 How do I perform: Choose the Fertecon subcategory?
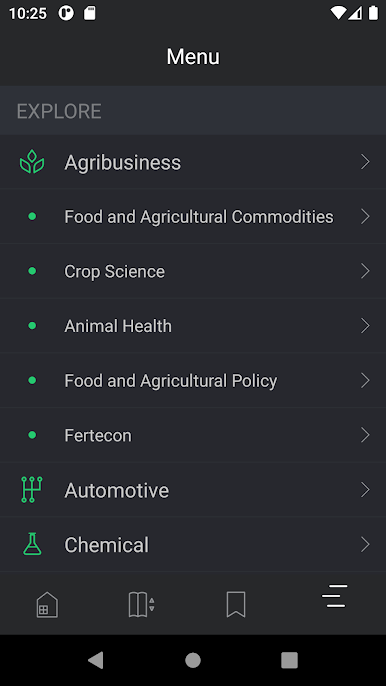click(193, 435)
